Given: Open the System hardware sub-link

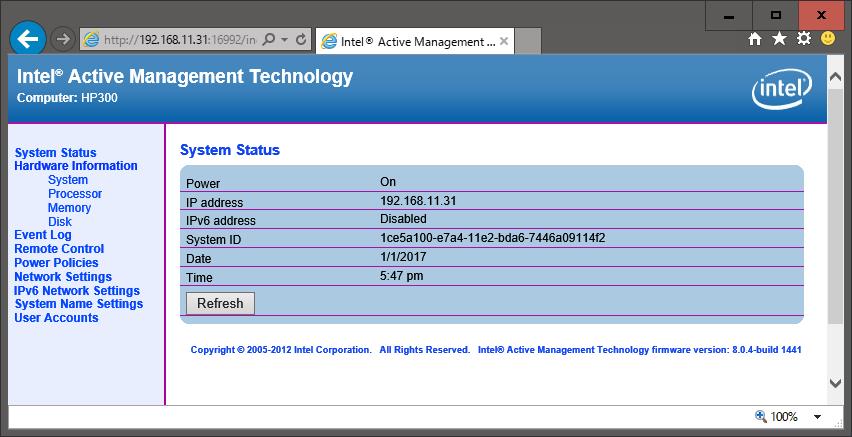Looking at the screenshot, I should click(x=68, y=180).
